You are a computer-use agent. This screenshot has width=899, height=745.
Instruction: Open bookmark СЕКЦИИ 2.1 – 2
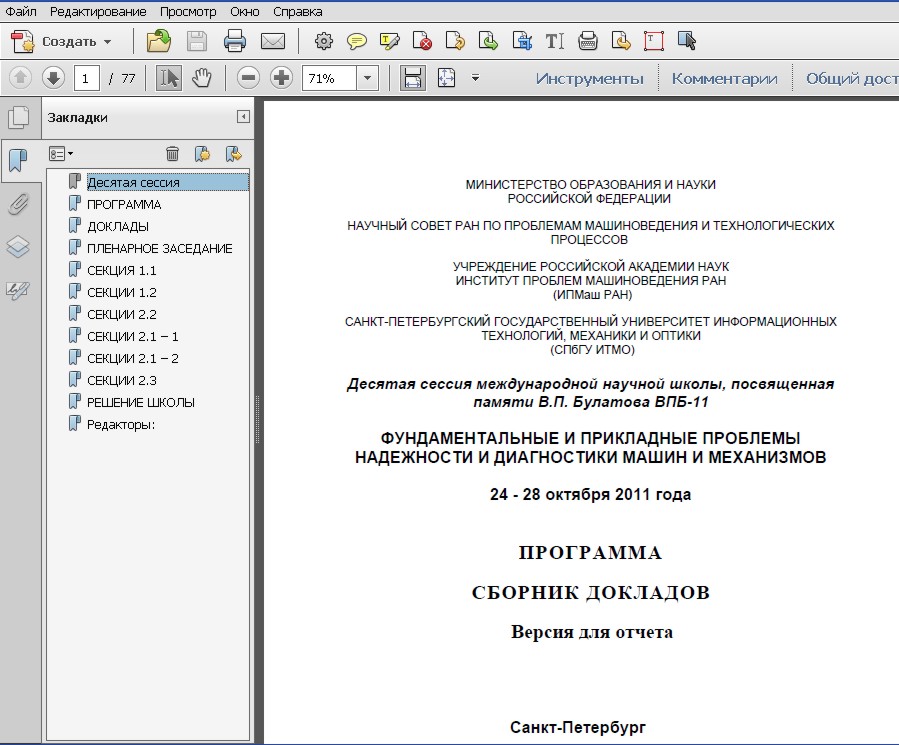132,358
